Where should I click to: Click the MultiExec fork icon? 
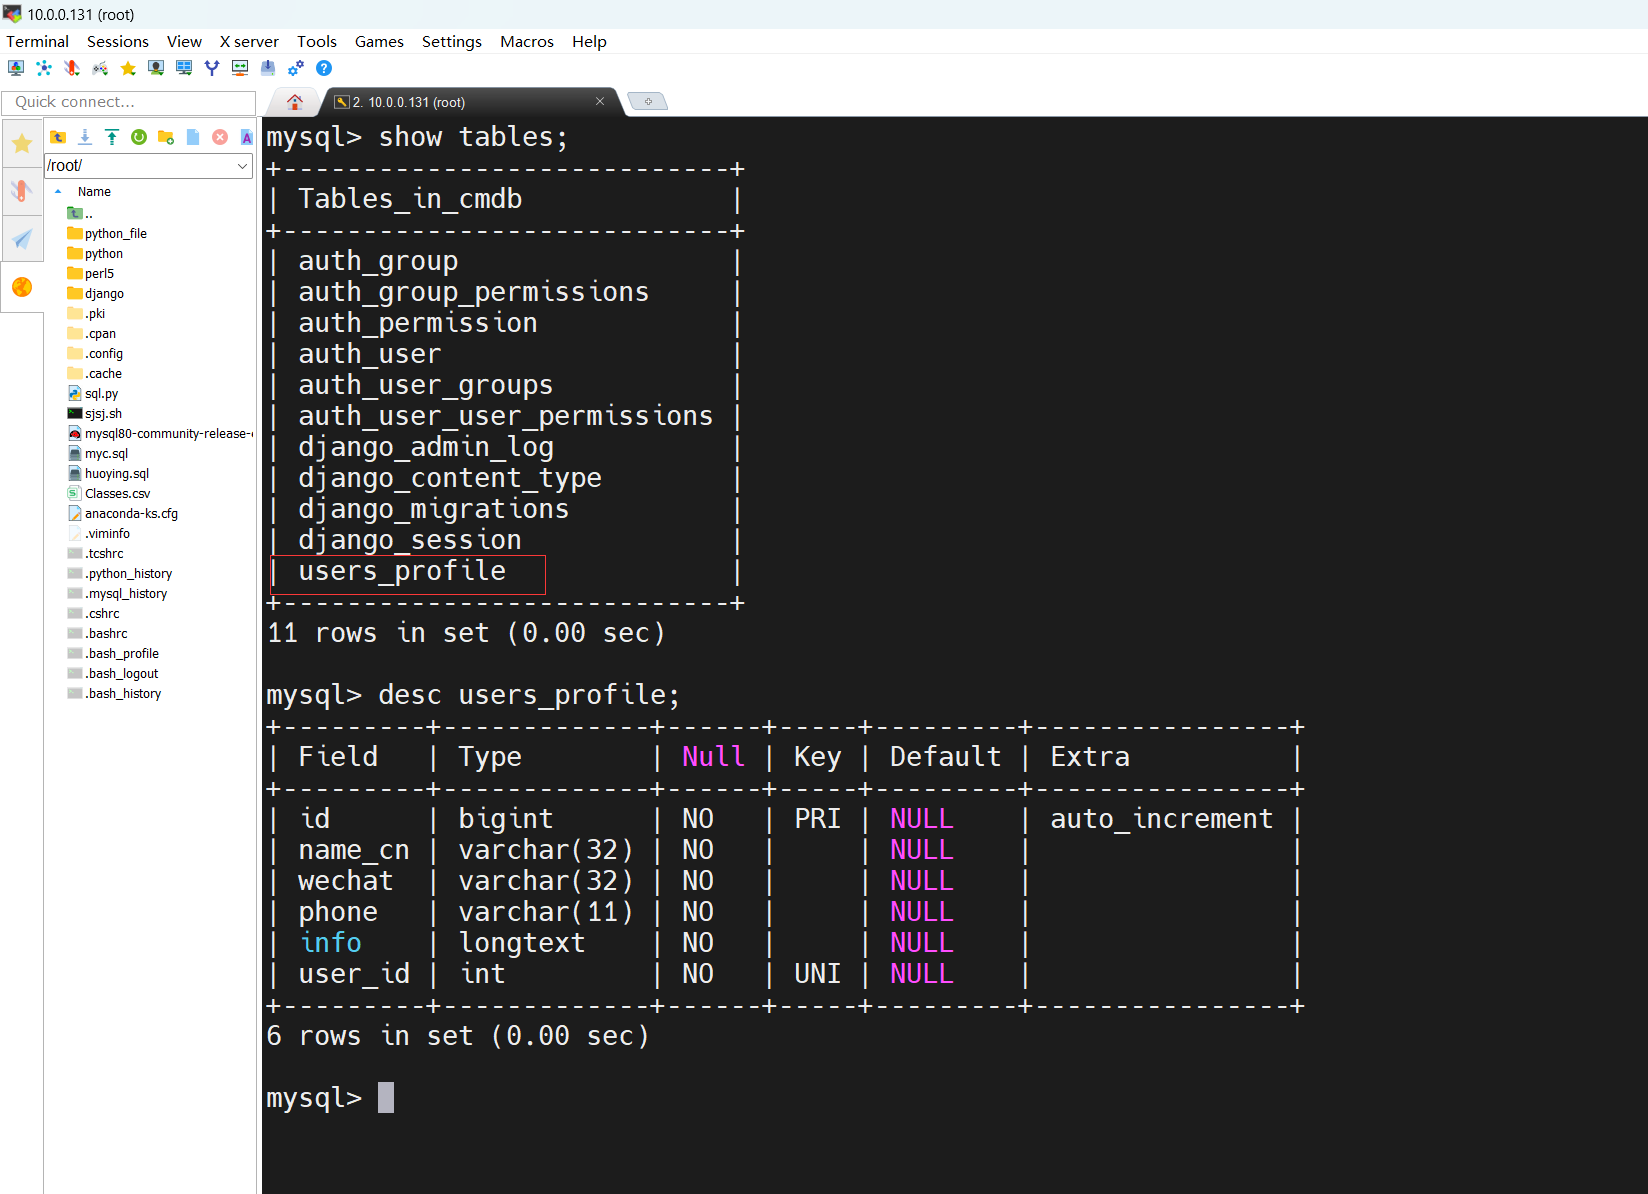coord(212,68)
